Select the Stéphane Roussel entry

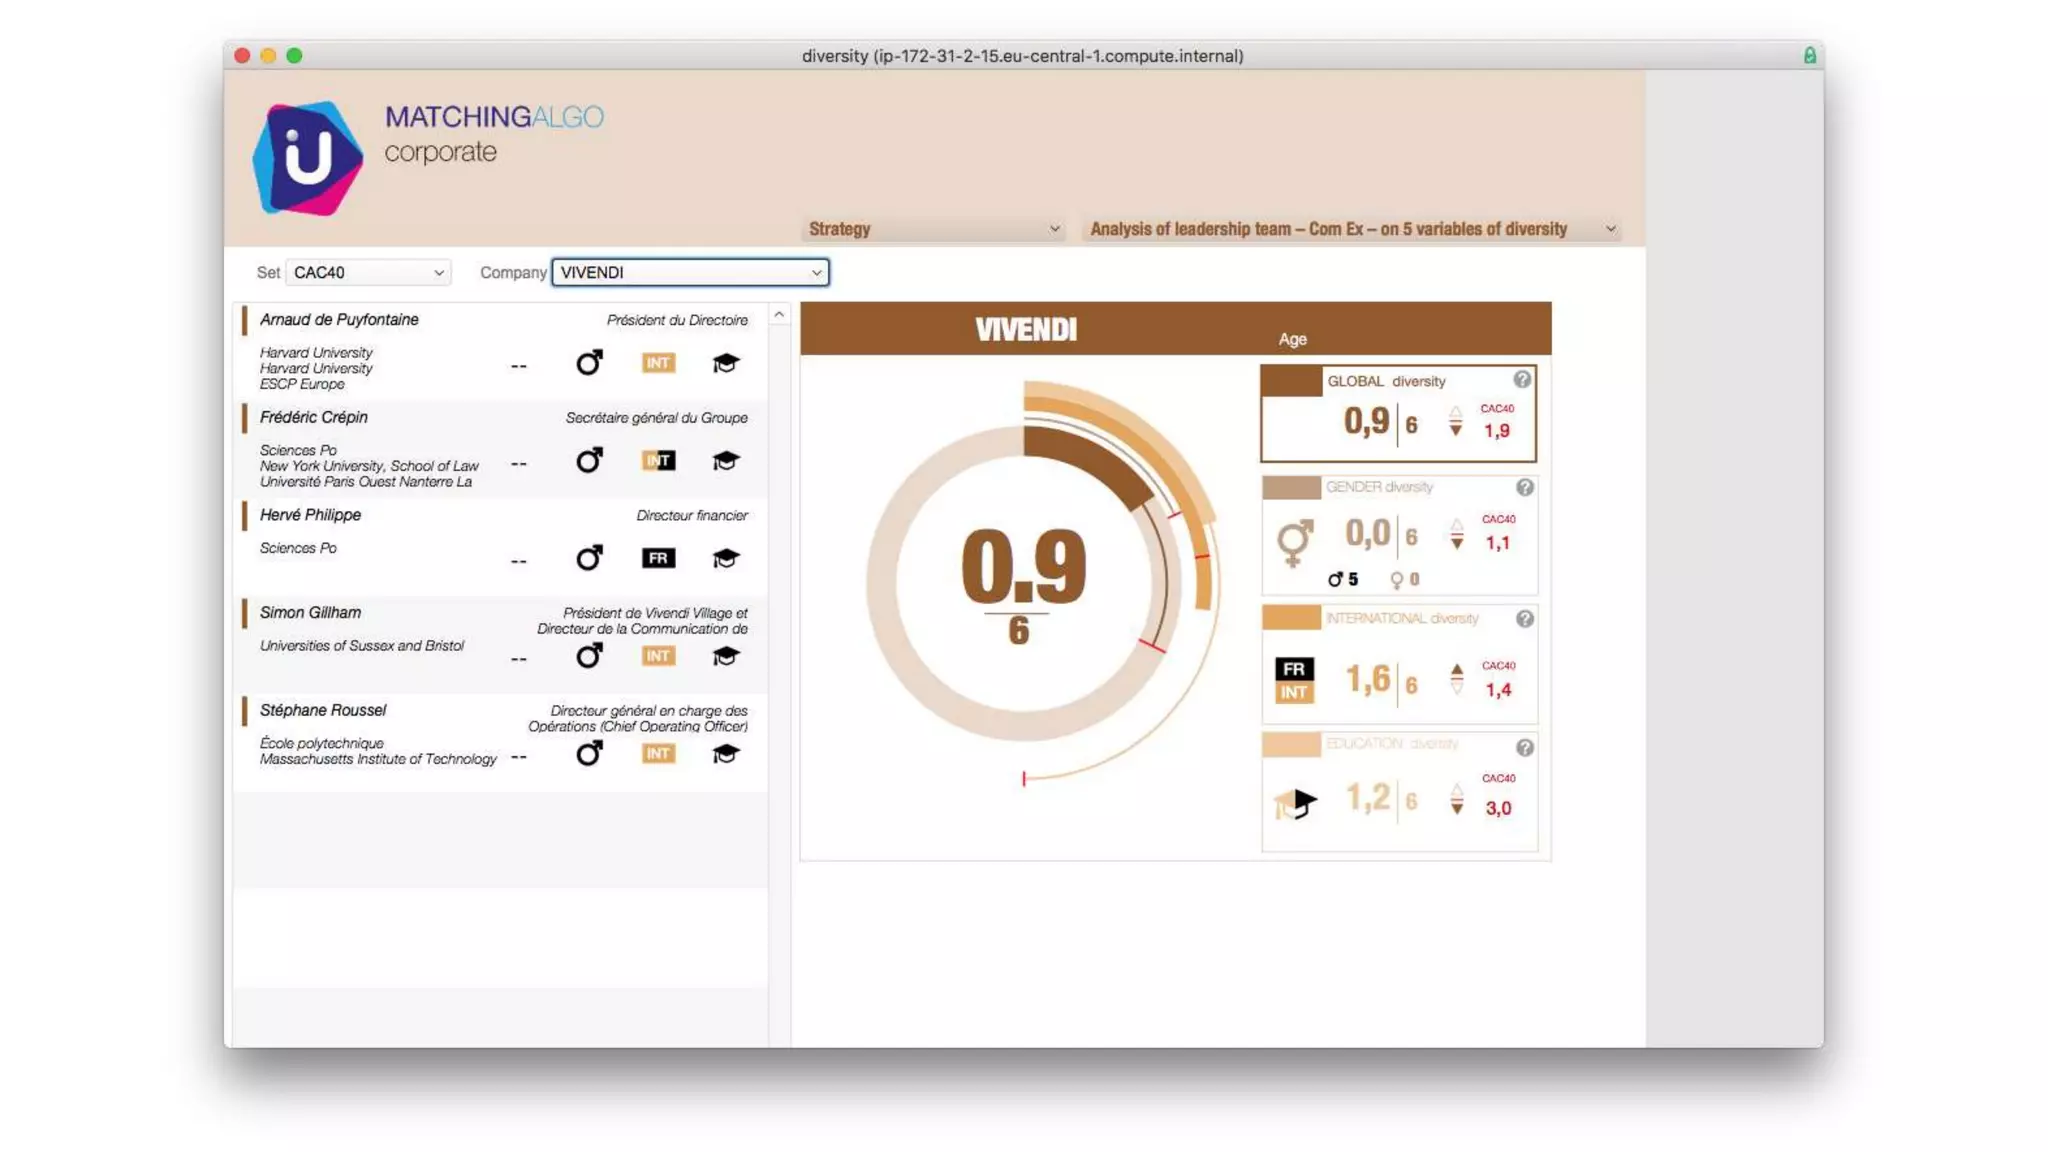coord(322,710)
